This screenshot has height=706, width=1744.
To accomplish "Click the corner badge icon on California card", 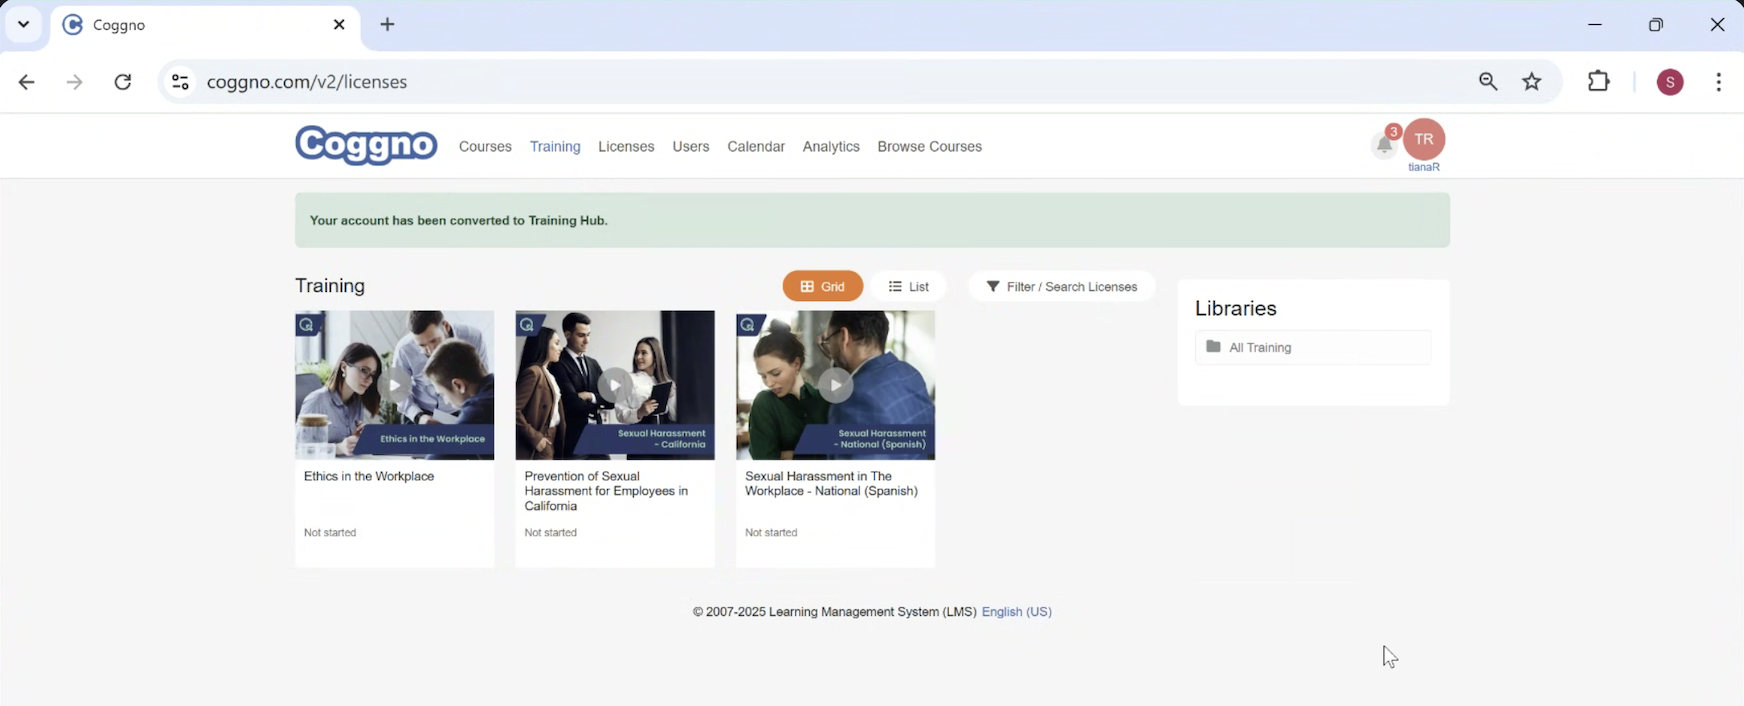I will [527, 324].
